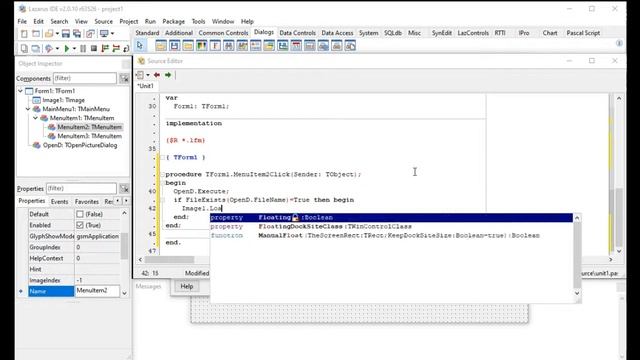Click the completion list scrollbar down arrow

(x=577, y=293)
